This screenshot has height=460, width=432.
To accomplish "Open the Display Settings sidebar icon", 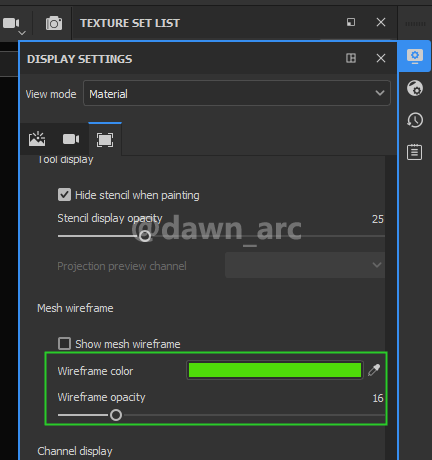I will 415,56.
